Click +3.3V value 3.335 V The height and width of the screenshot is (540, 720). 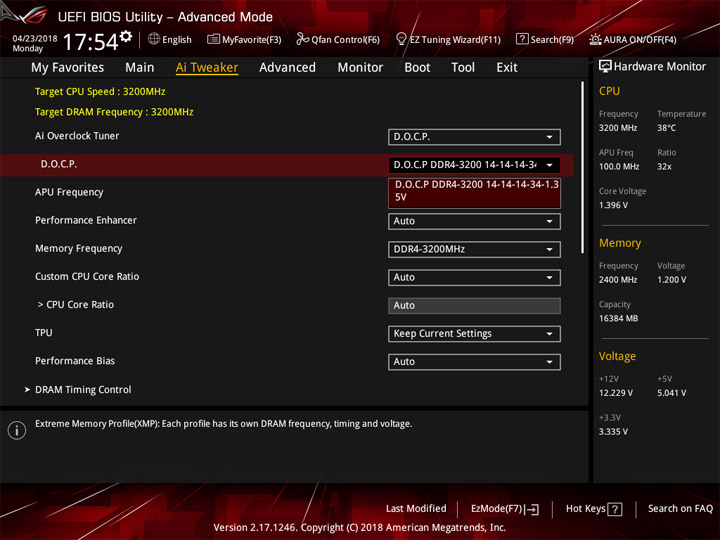(x=613, y=432)
